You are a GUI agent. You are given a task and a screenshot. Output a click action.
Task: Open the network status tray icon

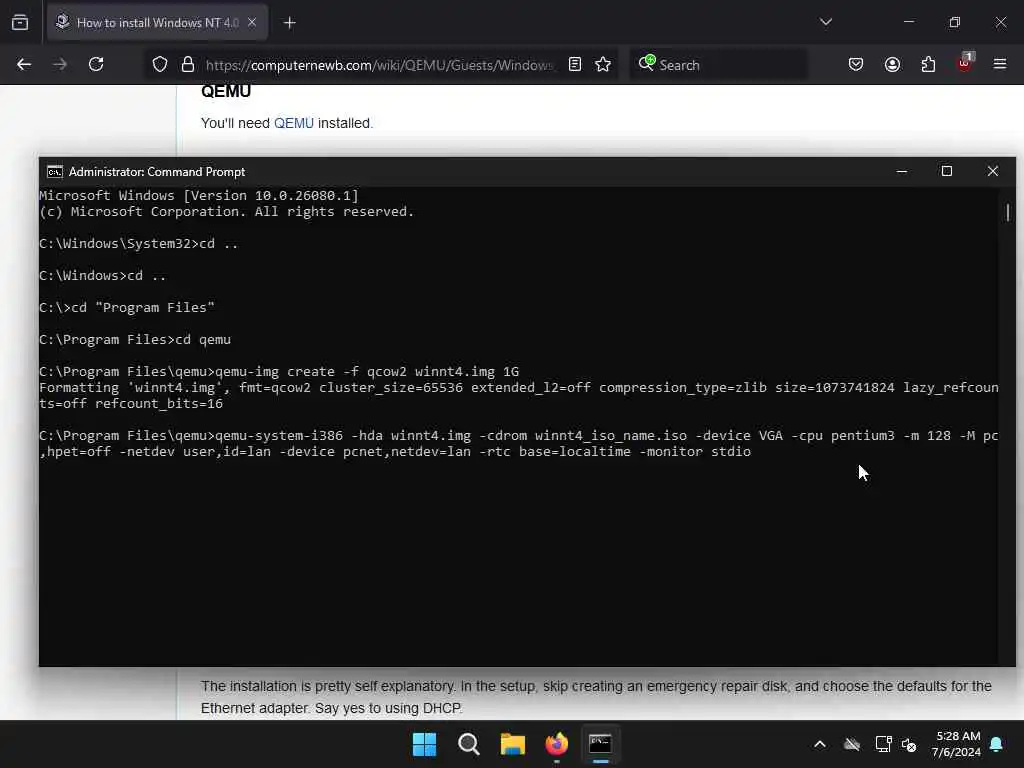pos(883,744)
